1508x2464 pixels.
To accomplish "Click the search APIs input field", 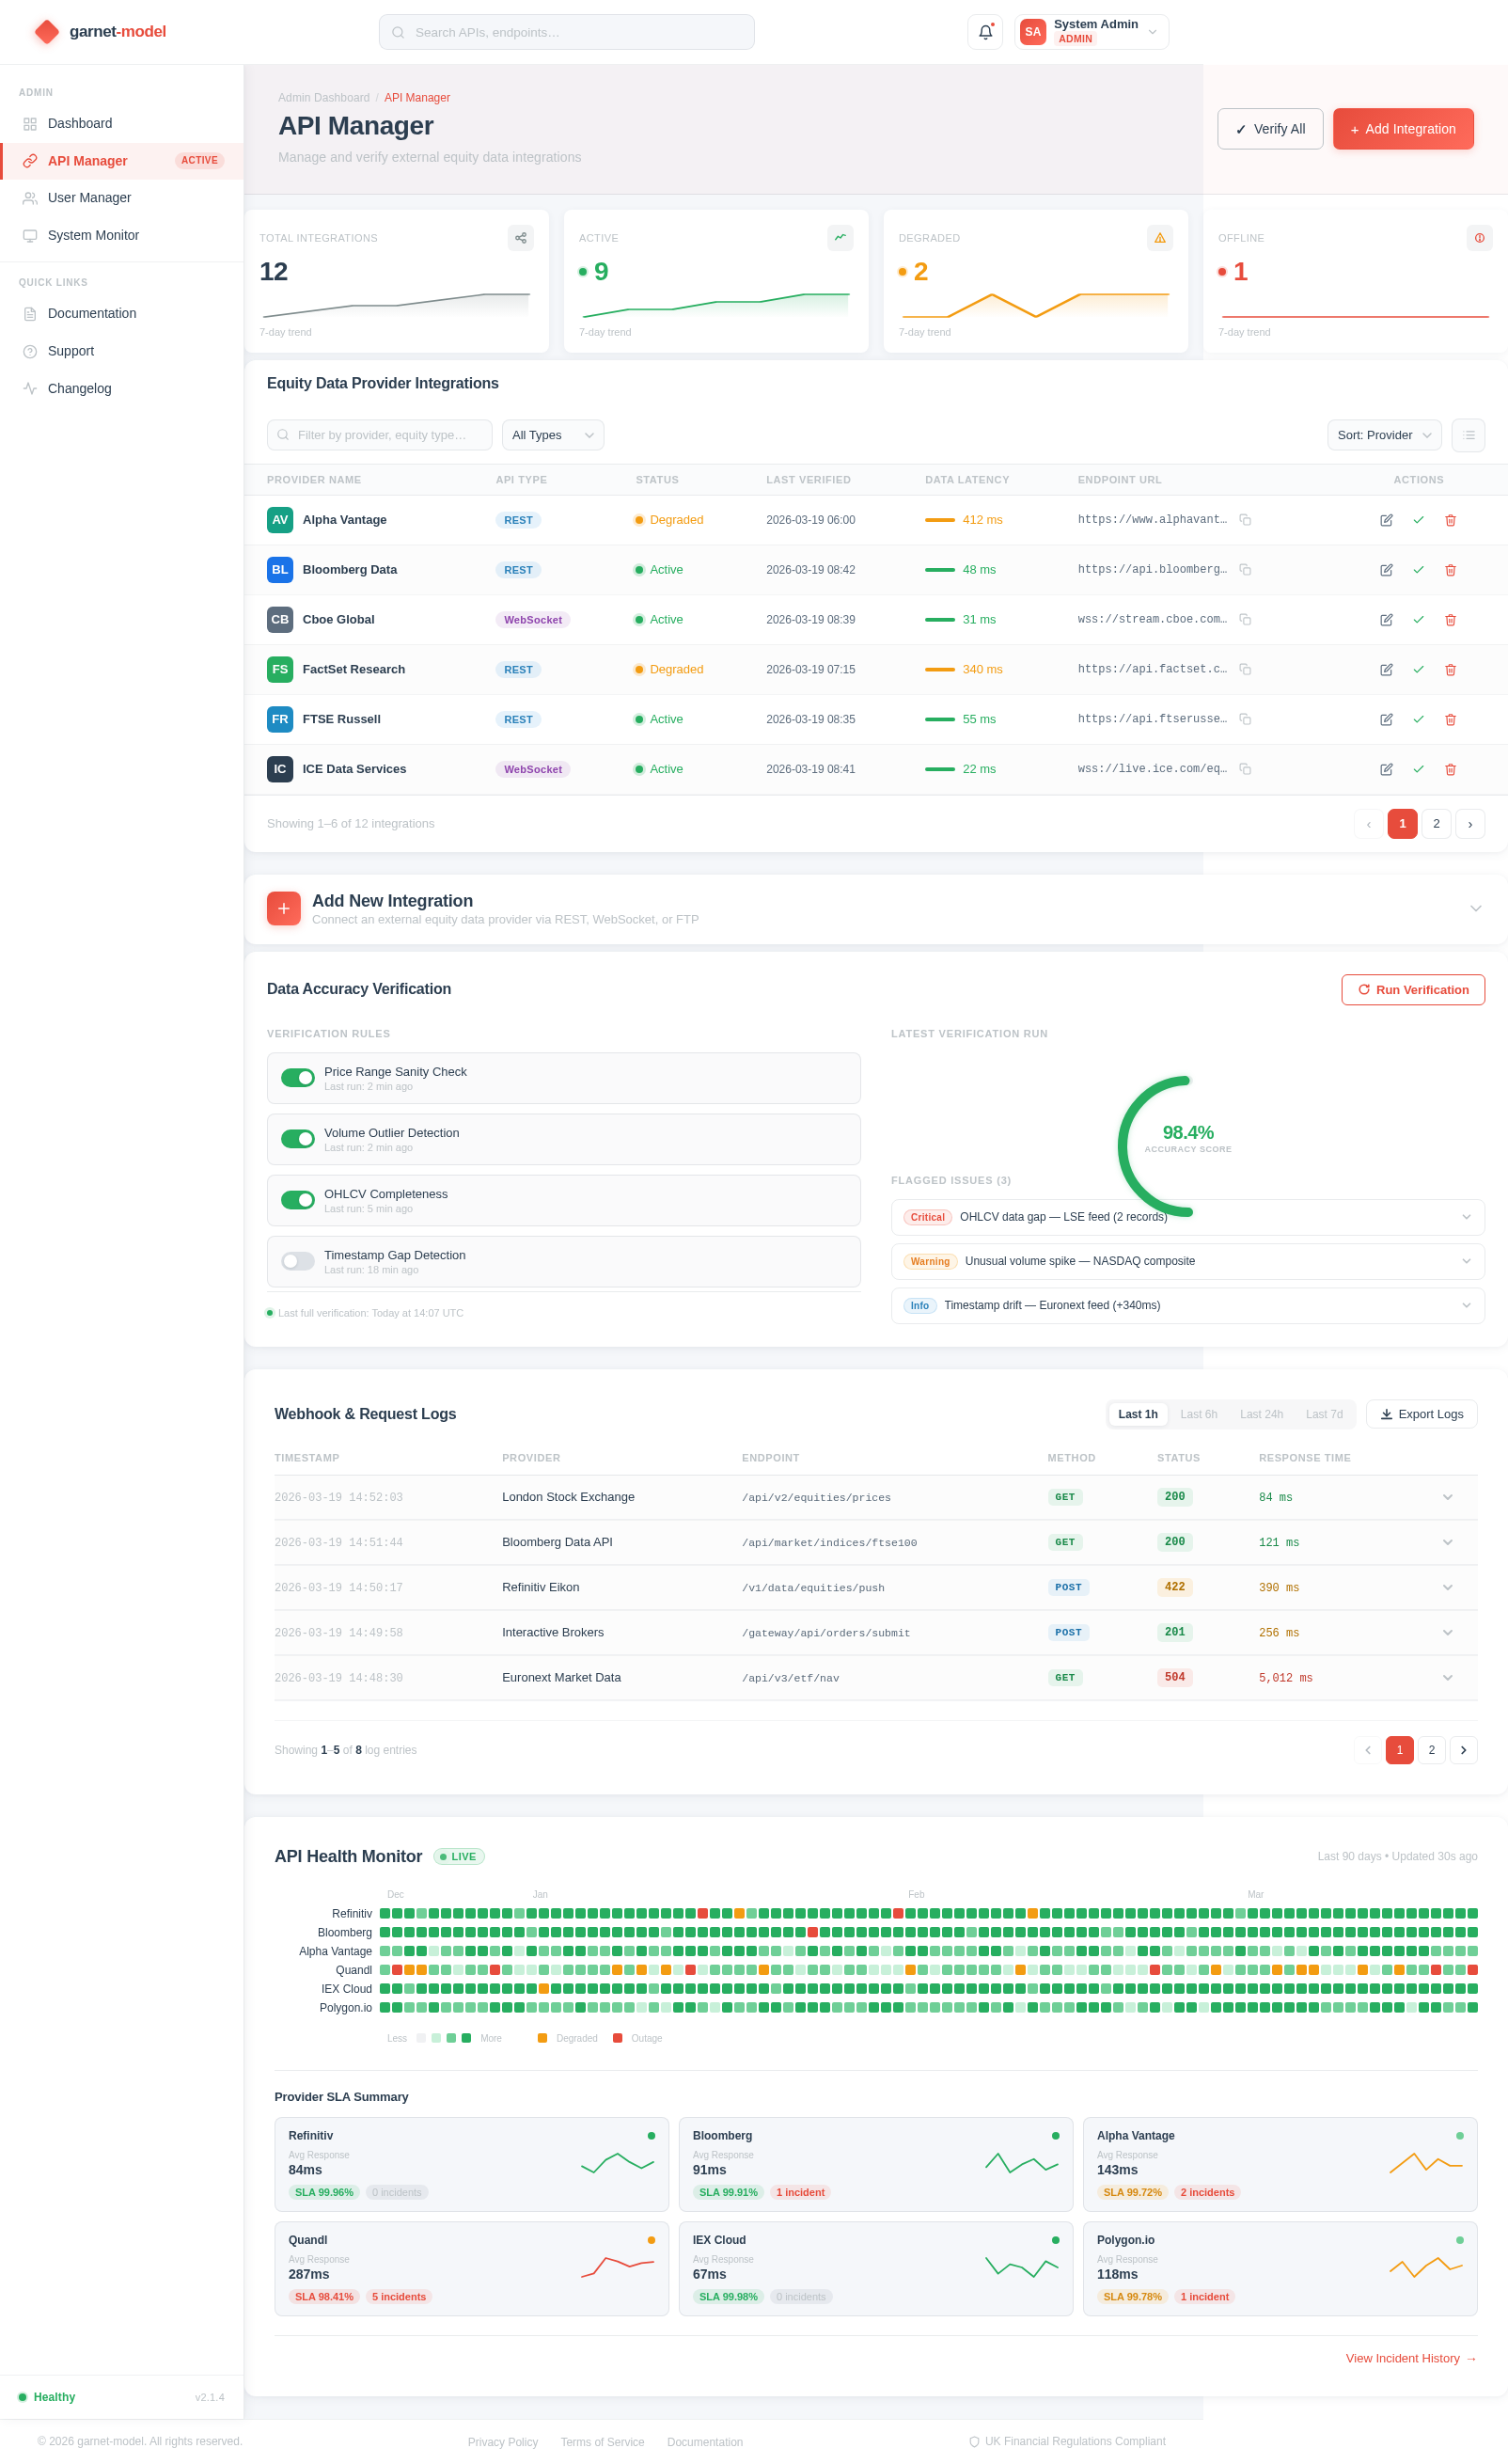I will [x=566, y=31].
